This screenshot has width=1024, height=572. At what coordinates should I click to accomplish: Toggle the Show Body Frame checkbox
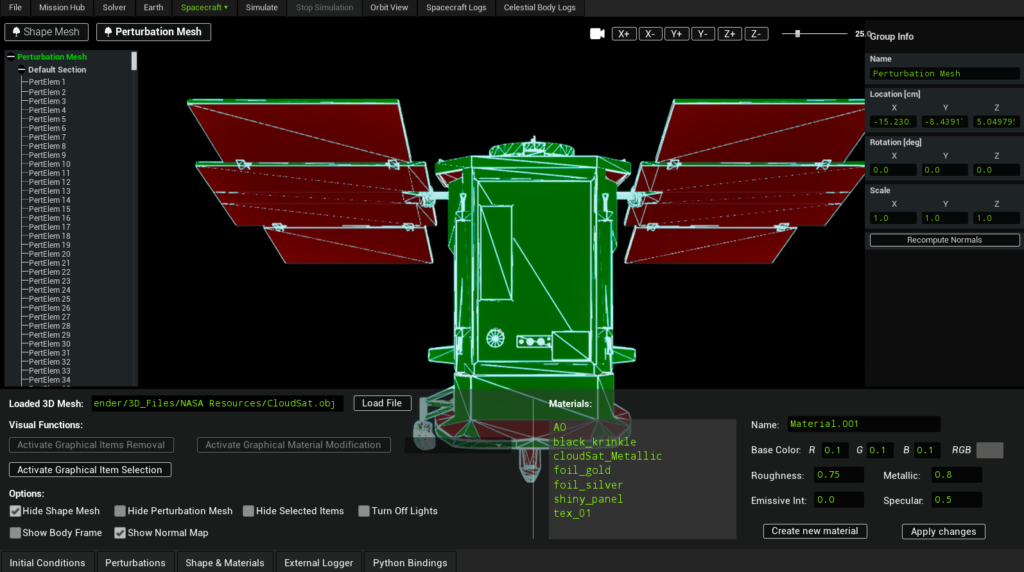pyautogui.click(x=16, y=533)
